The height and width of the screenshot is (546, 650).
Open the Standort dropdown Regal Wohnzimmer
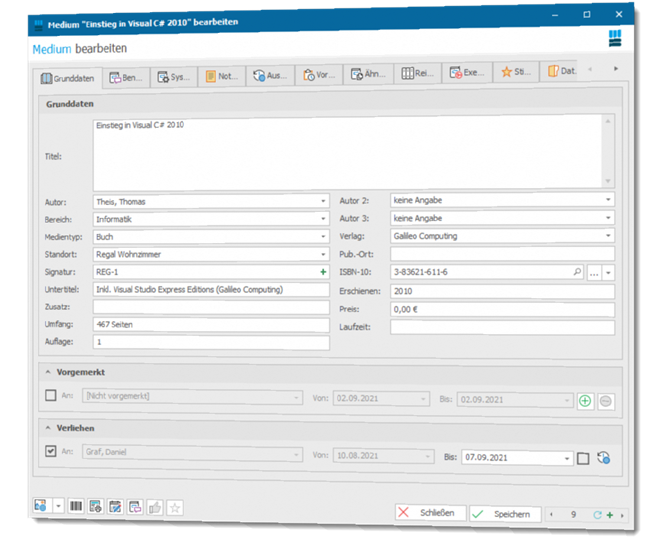pyautogui.click(x=323, y=254)
